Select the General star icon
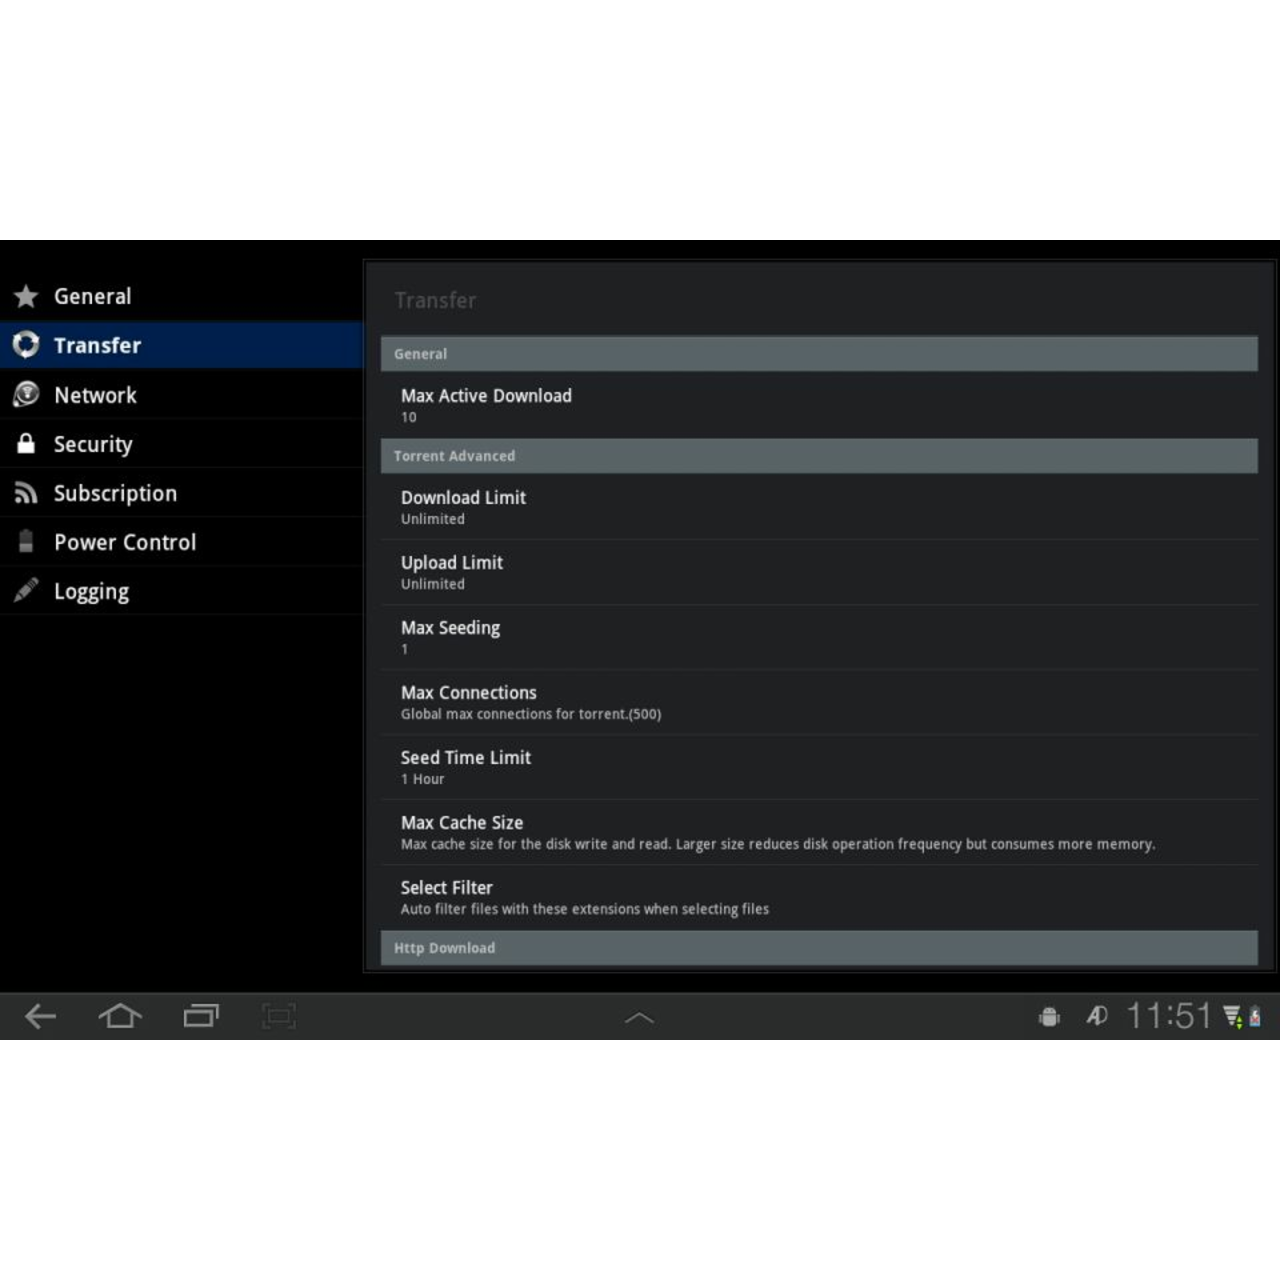 [25, 296]
